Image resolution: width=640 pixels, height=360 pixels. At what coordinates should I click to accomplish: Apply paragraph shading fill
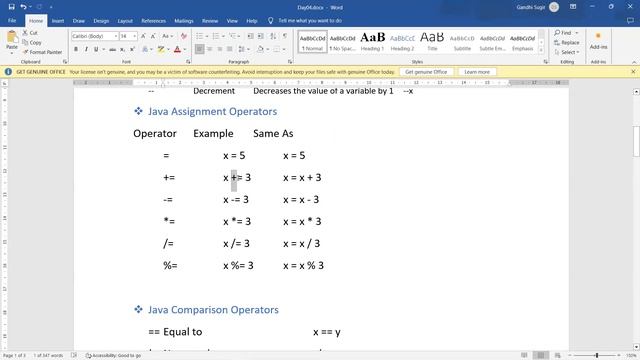pos(260,49)
